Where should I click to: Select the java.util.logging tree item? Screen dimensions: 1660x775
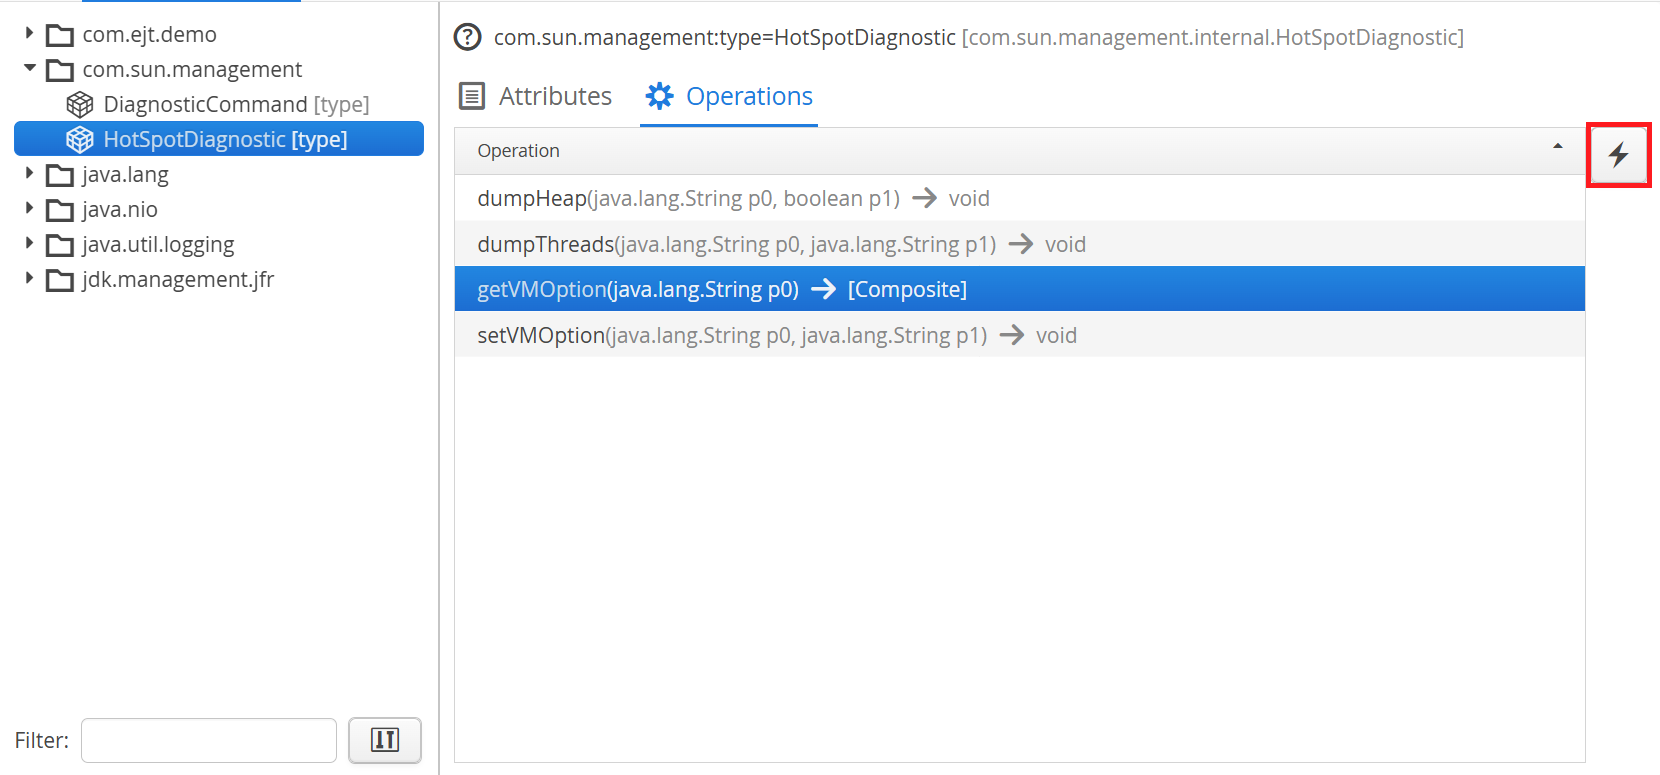click(x=158, y=245)
